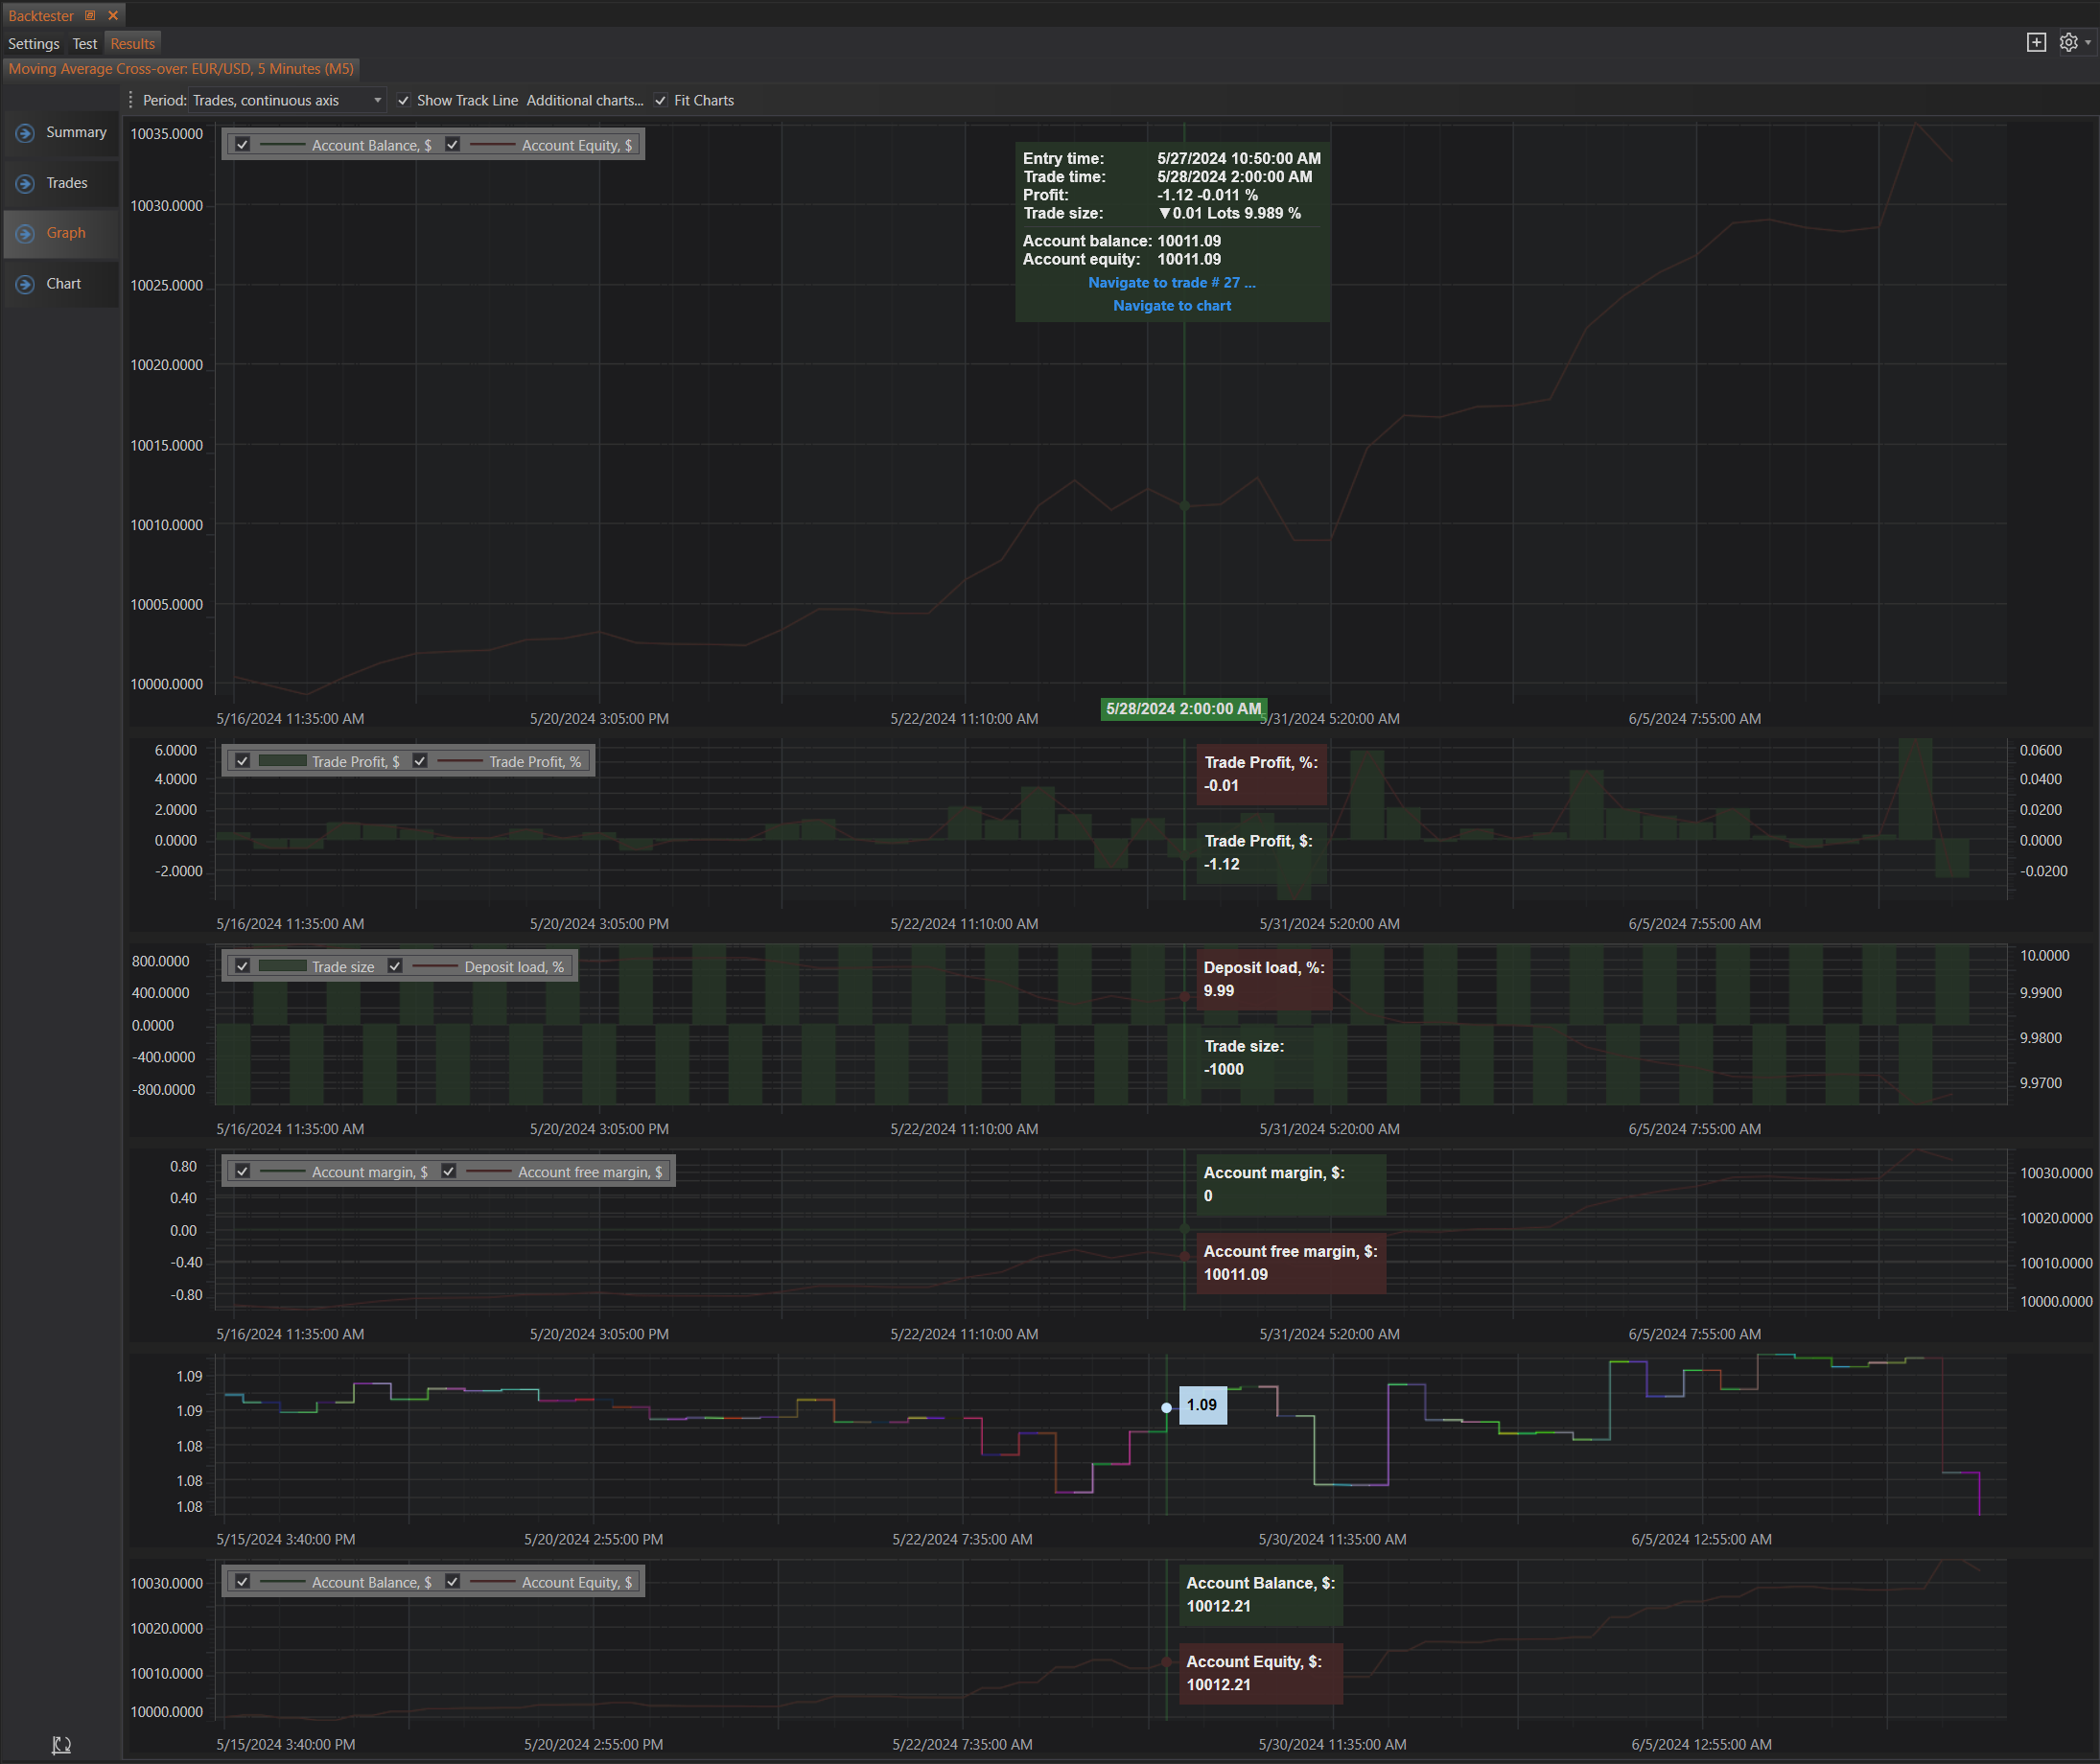Image resolution: width=2100 pixels, height=1764 pixels.
Task: Click the Chart arrow icon in sidebar
Action: (x=26, y=285)
